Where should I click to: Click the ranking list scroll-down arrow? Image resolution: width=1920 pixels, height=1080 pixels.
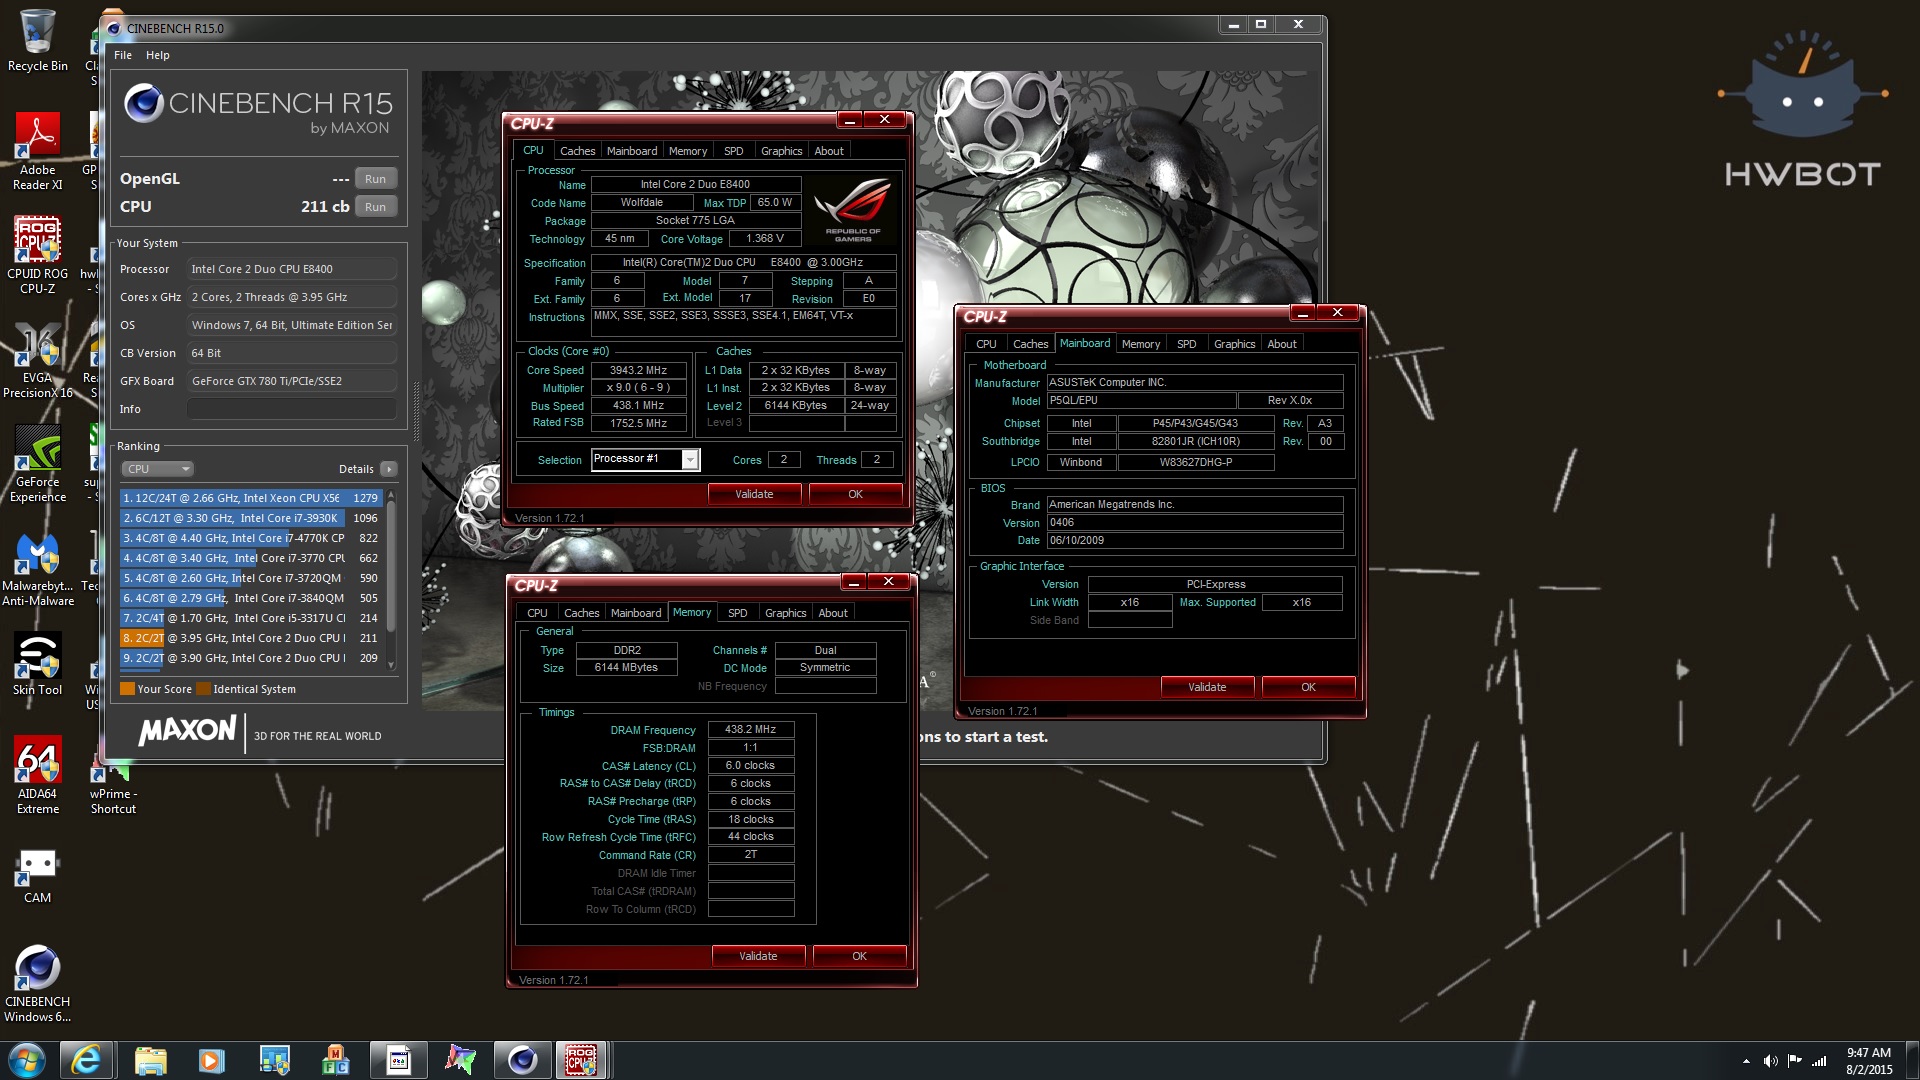[391, 665]
